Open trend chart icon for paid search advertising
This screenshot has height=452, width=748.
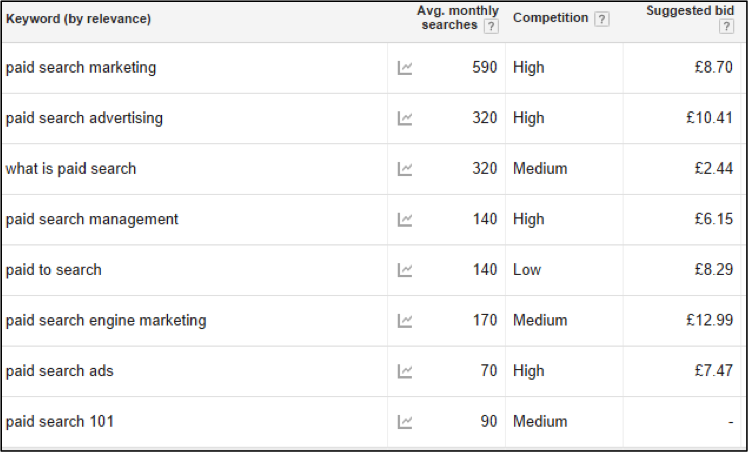405,118
